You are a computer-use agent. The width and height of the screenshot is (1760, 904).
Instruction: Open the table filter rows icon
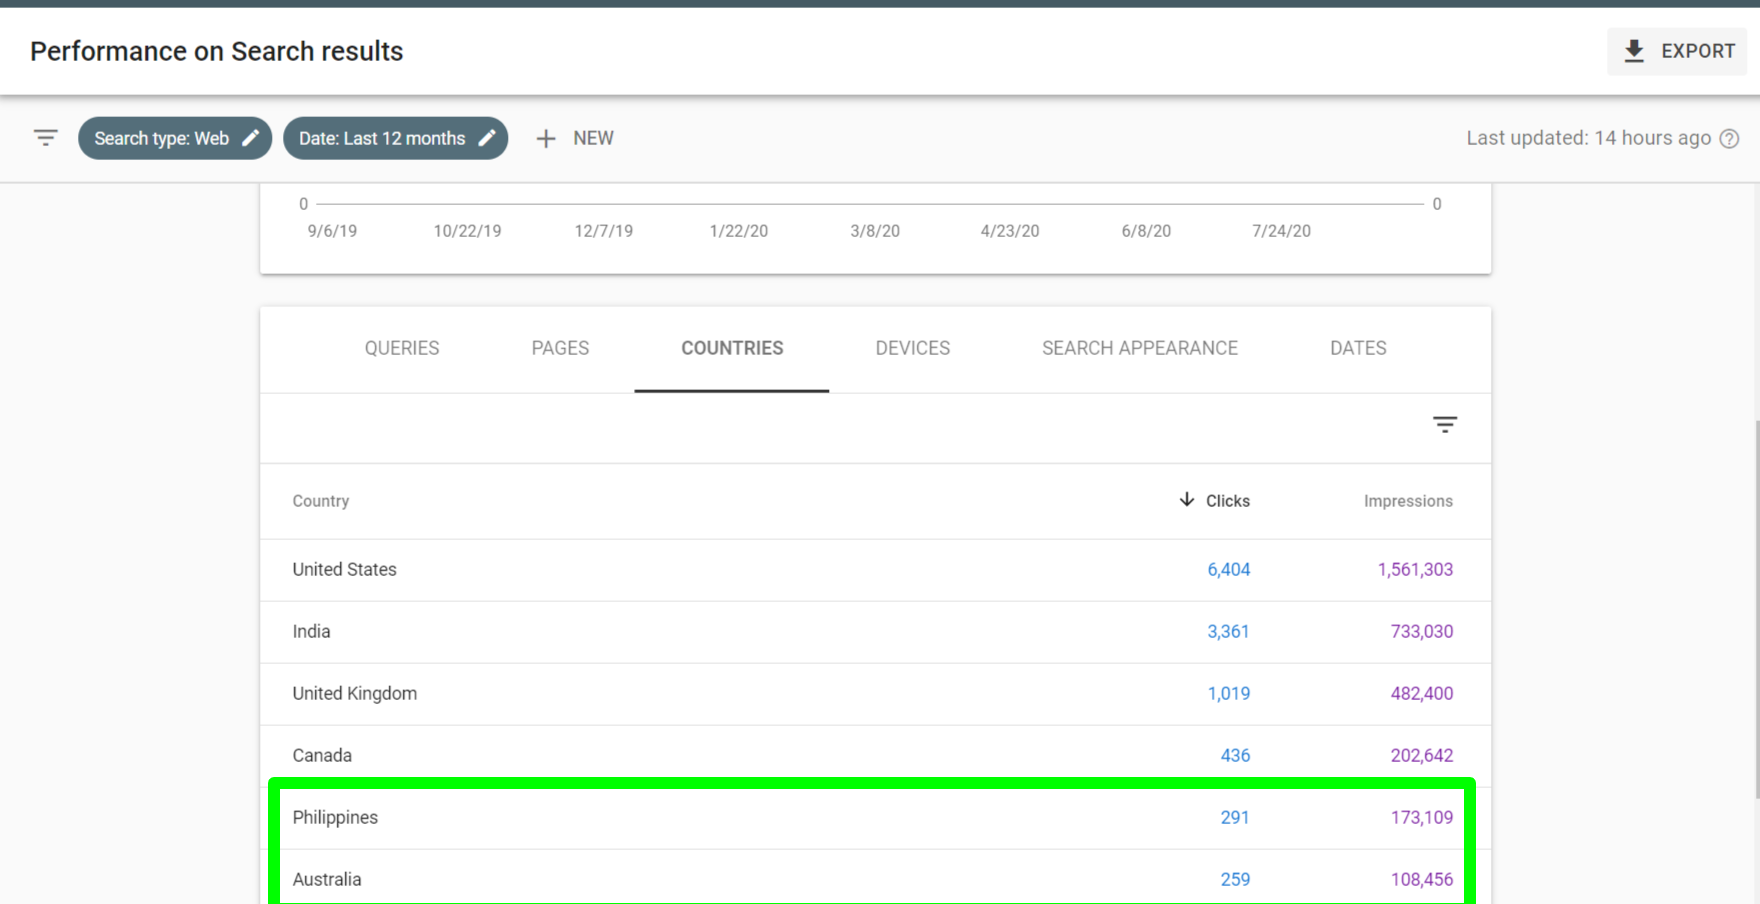[x=1445, y=425]
